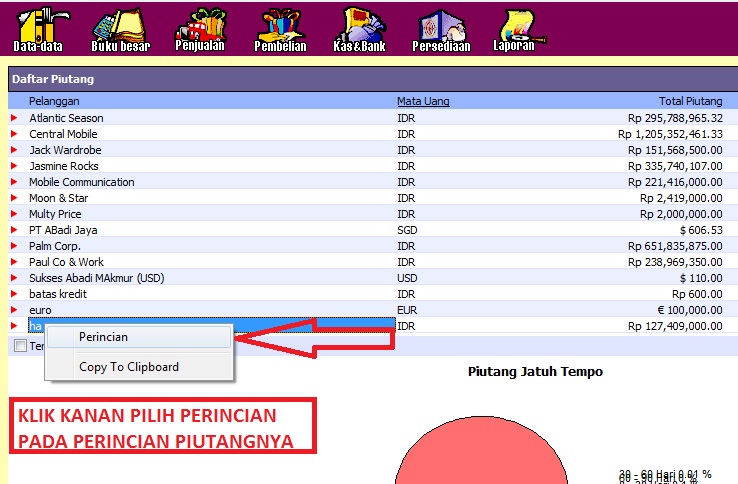Click the Pelanggan column header
Viewport: 738px width, 484px height.
[x=54, y=101]
